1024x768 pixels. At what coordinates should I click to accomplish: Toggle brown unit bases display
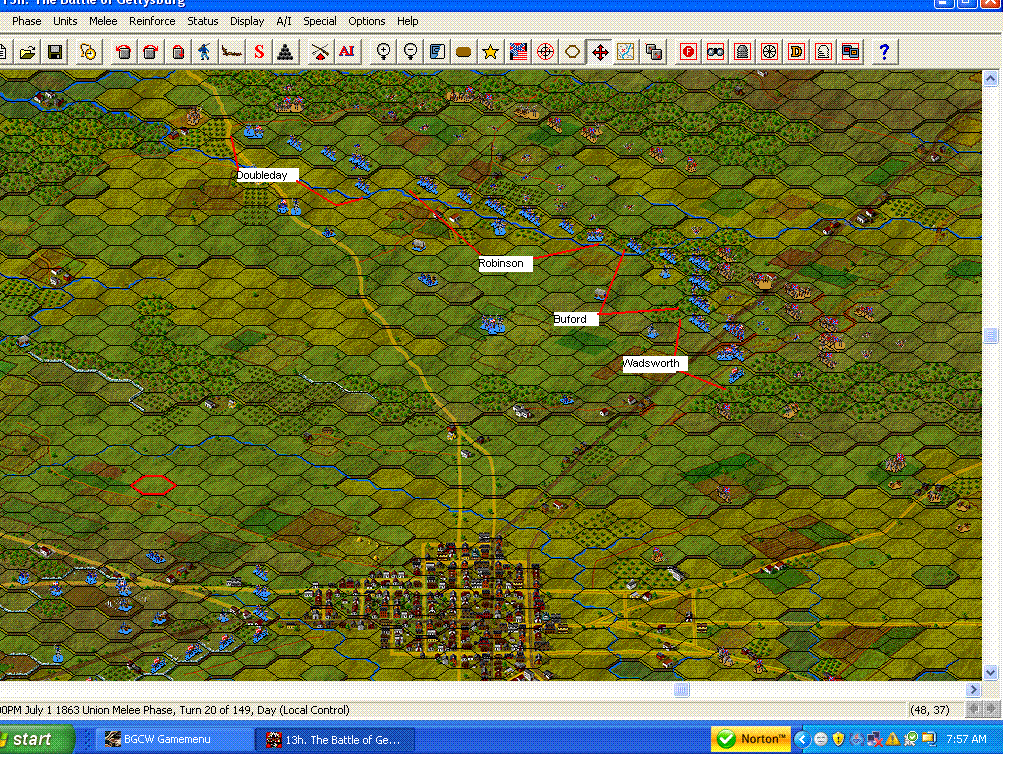[464, 52]
